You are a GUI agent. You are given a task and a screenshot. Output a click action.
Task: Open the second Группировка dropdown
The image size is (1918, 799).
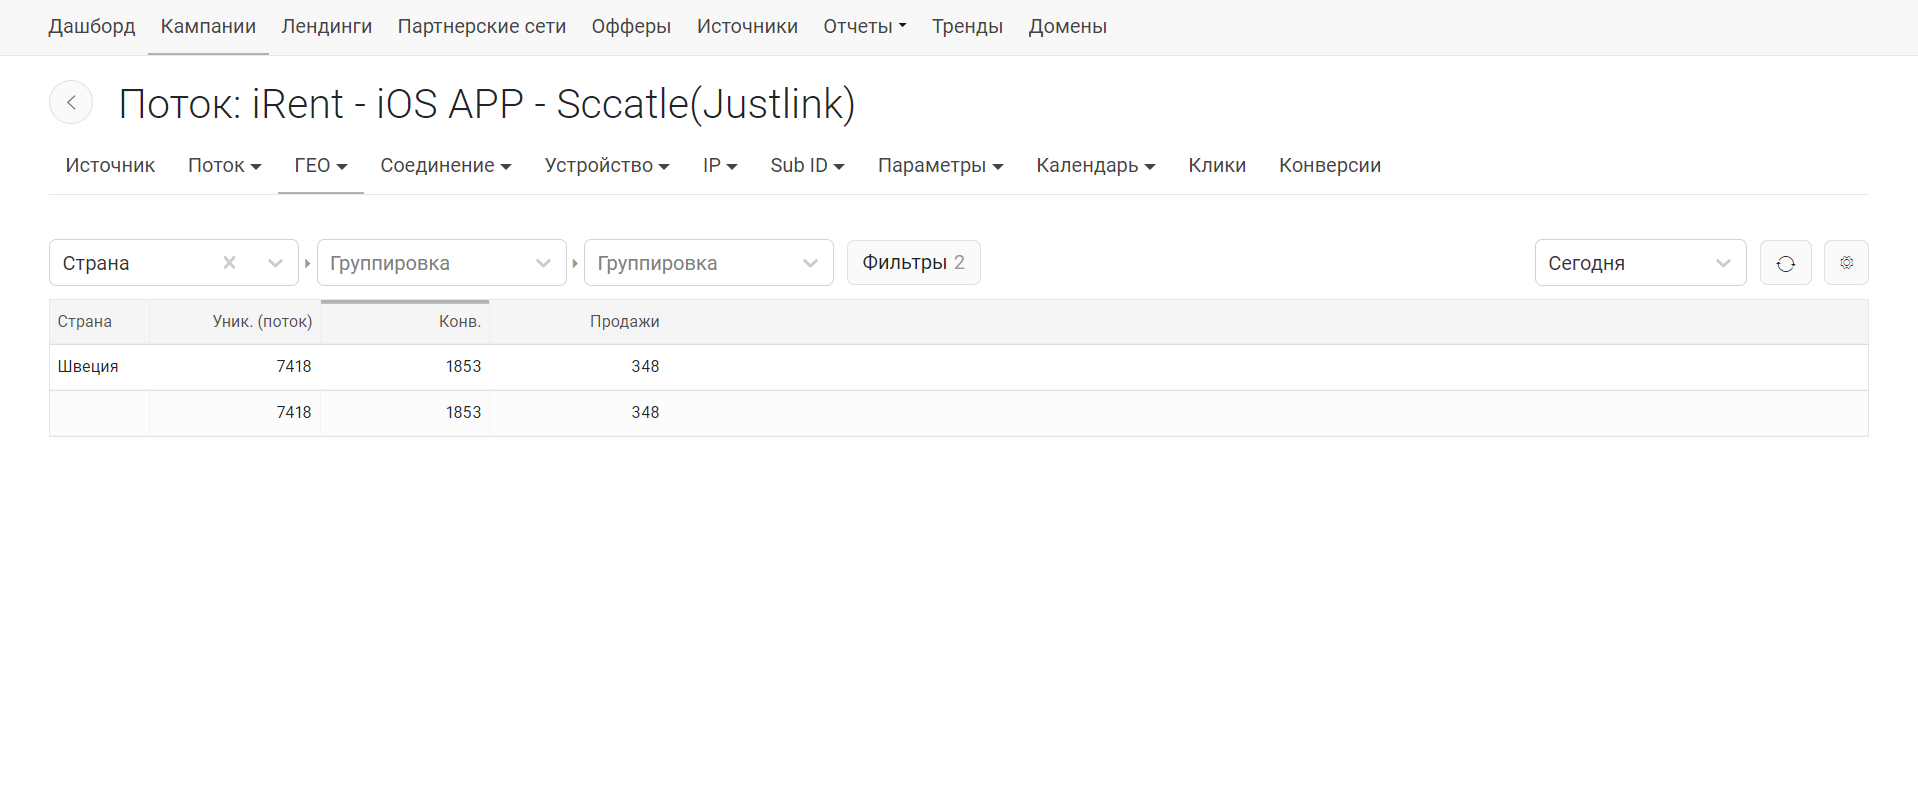pyautogui.click(x=441, y=263)
